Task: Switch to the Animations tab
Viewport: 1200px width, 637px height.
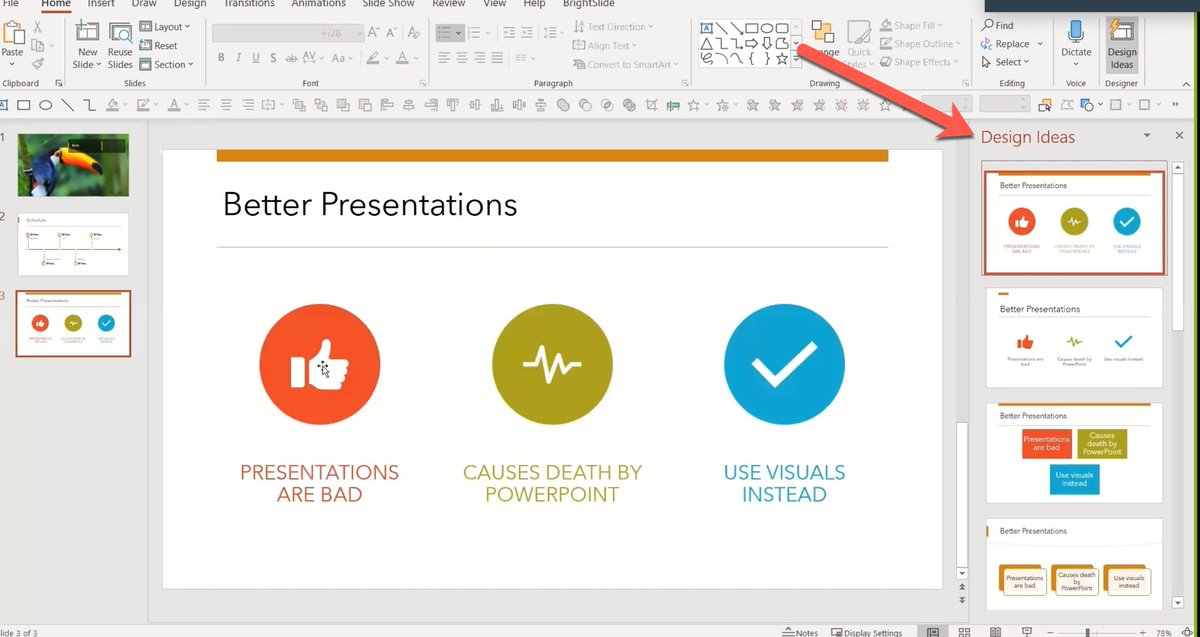Action: pos(318,4)
